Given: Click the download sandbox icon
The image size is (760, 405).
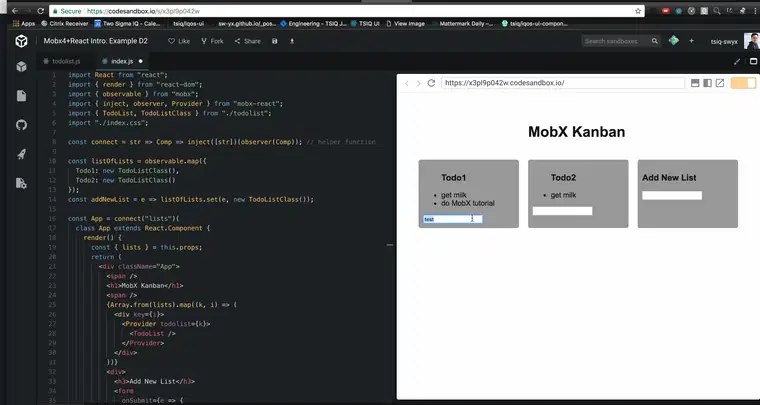Looking at the screenshot, I should click(x=292, y=41).
